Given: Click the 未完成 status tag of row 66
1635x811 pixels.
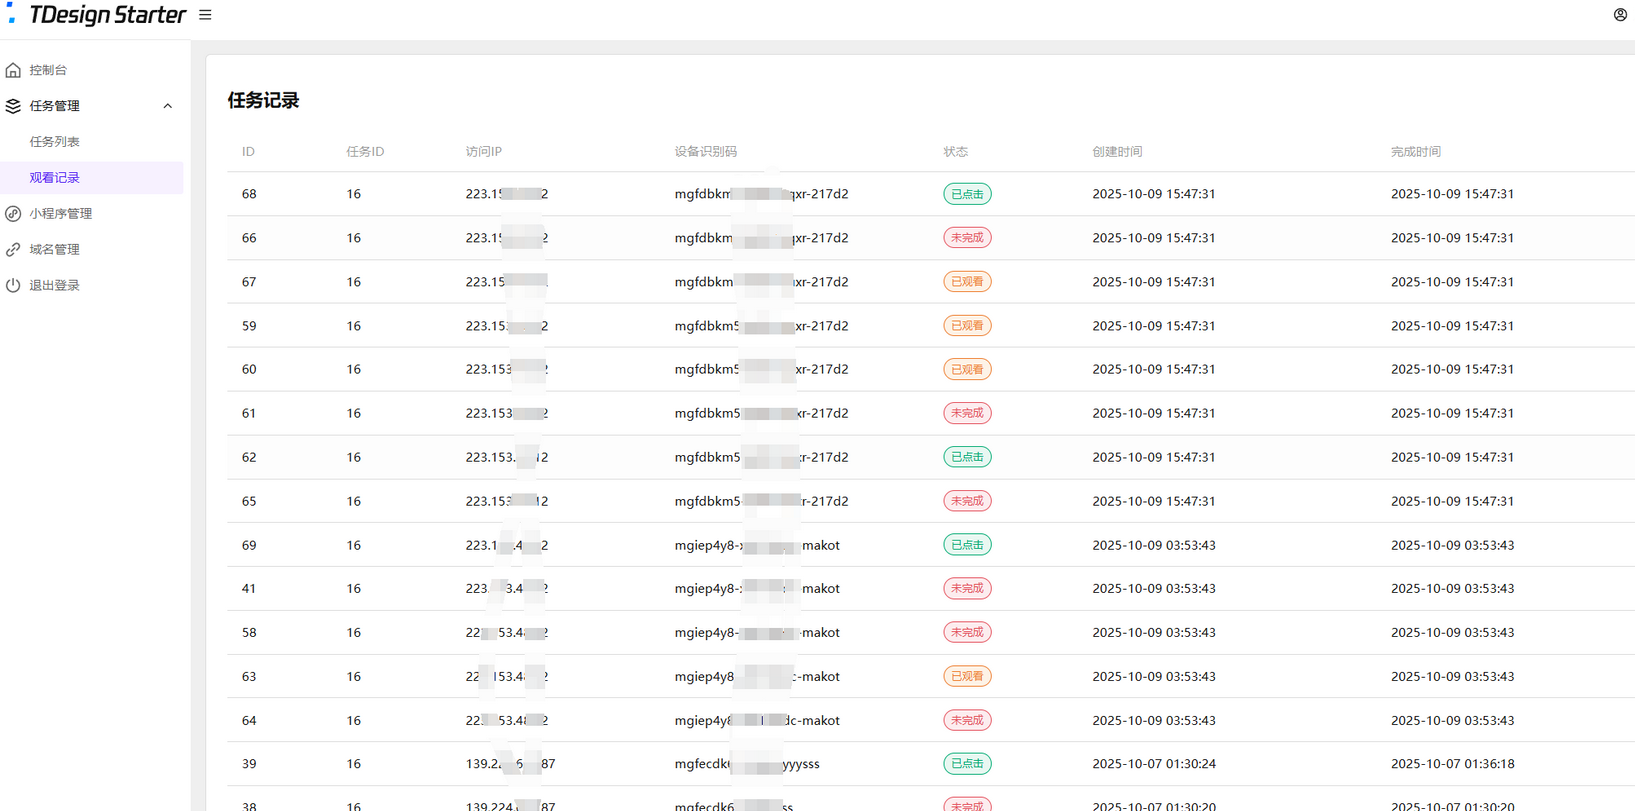Looking at the screenshot, I should pos(967,238).
